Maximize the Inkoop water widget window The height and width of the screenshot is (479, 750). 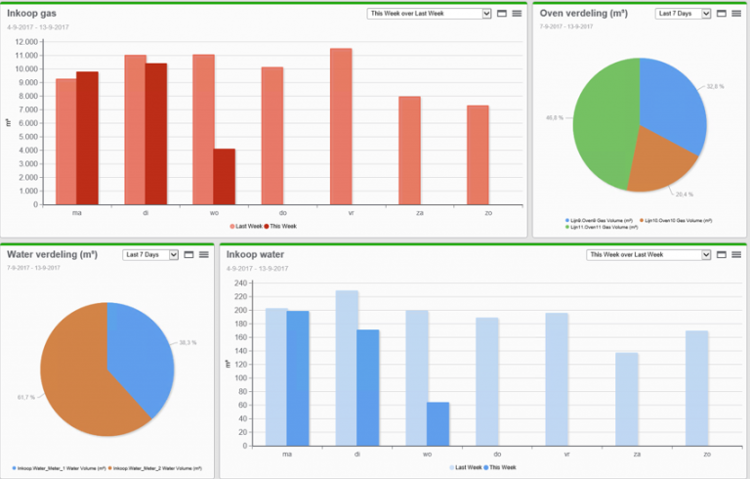tap(721, 255)
